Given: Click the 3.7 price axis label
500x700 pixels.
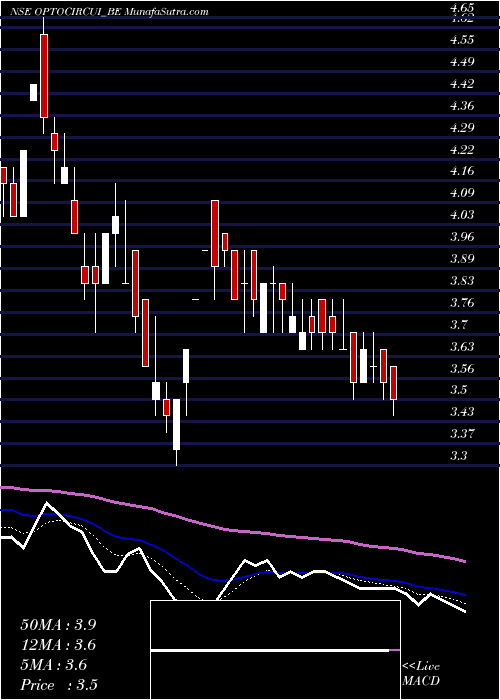Looking at the screenshot, I should click(x=458, y=324).
